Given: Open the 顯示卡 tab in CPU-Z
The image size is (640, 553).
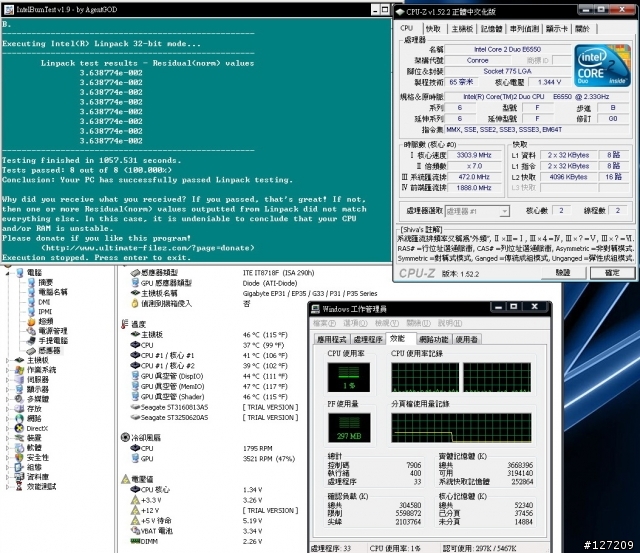Looking at the screenshot, I should (557, 29).
